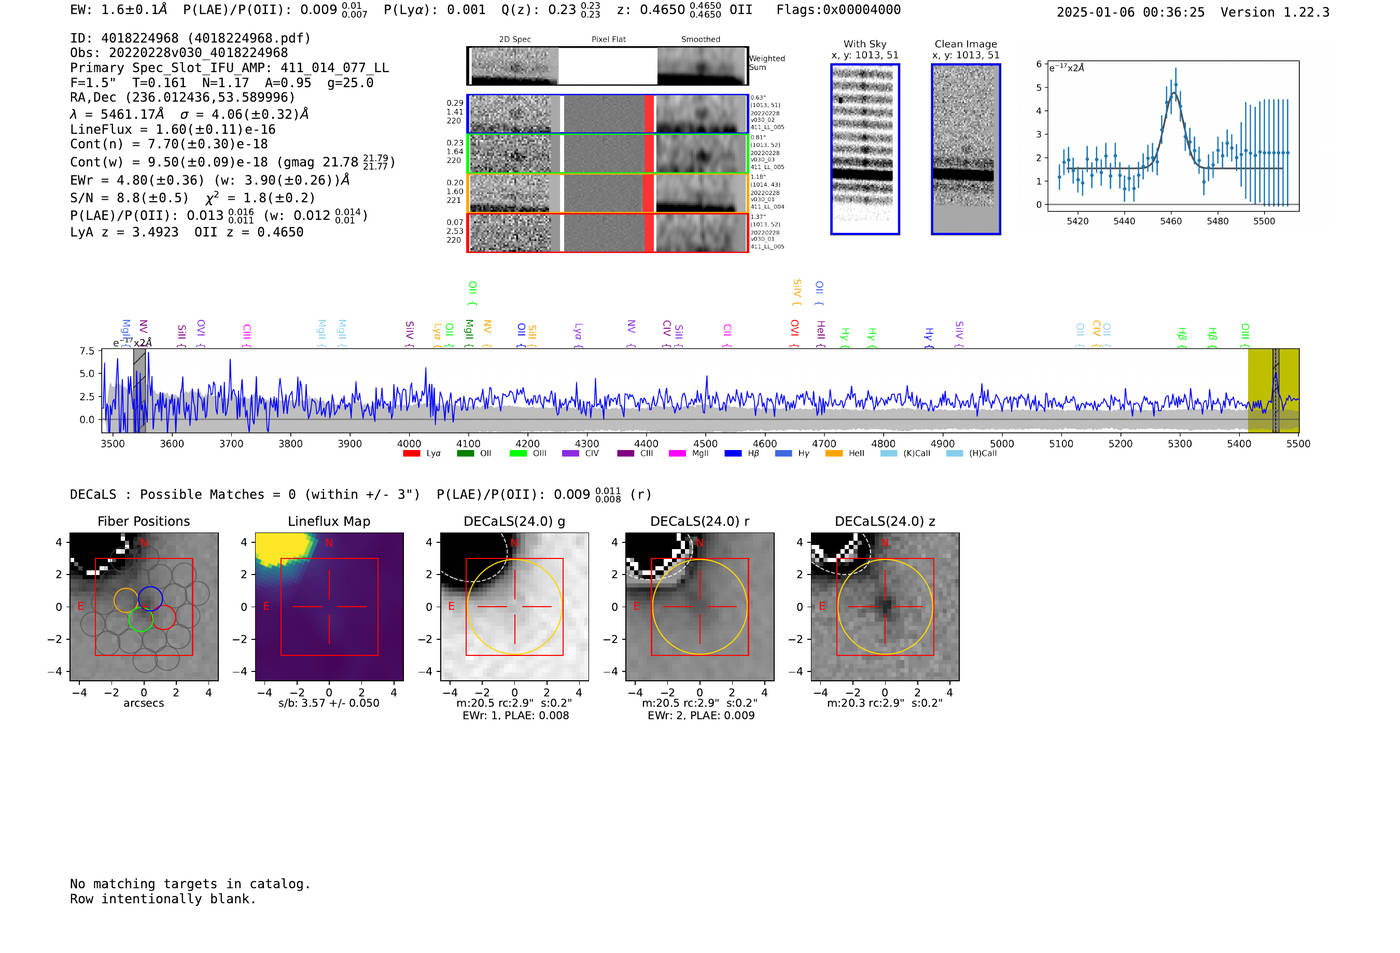Click the LineFlux = 1.60(±0.11)e-16 value

173,129
